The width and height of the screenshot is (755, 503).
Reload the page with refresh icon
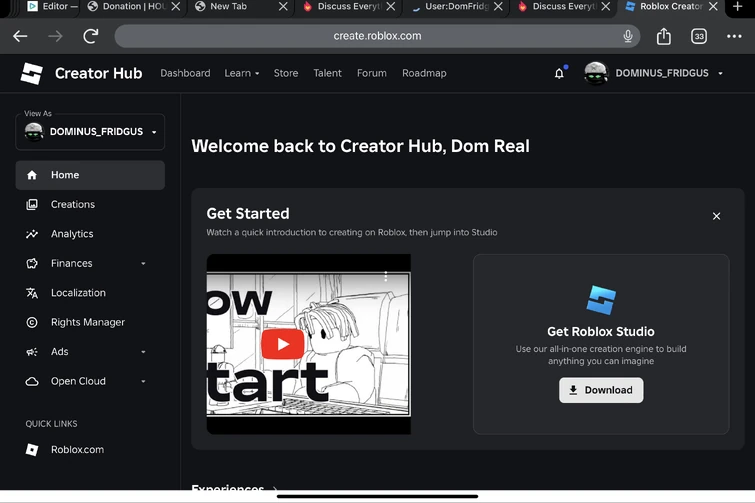coord(90,37)
